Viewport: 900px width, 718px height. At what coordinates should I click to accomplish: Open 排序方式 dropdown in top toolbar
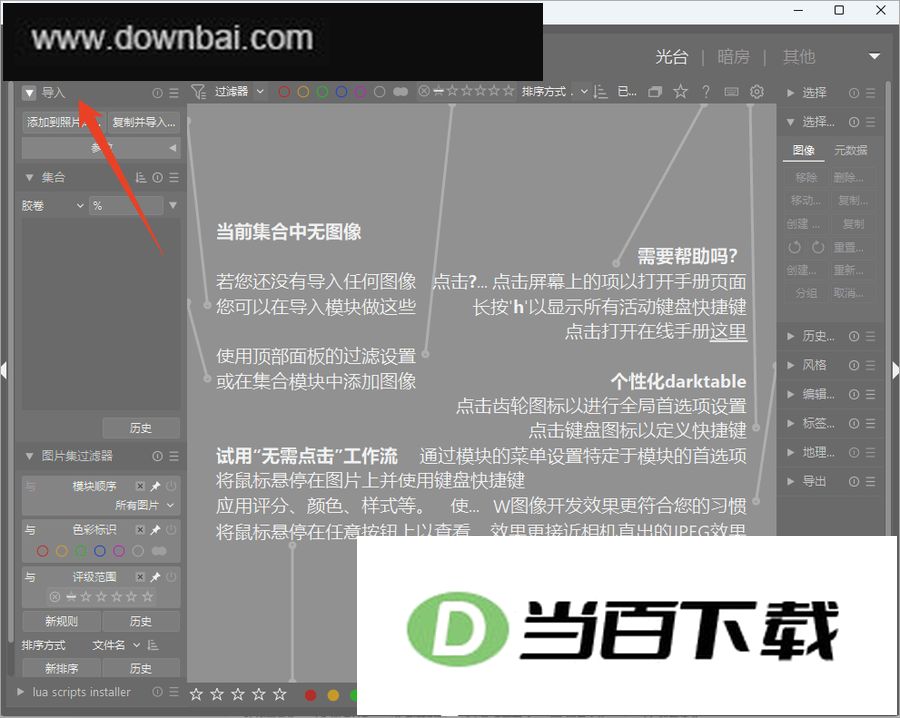coord(554,92)
